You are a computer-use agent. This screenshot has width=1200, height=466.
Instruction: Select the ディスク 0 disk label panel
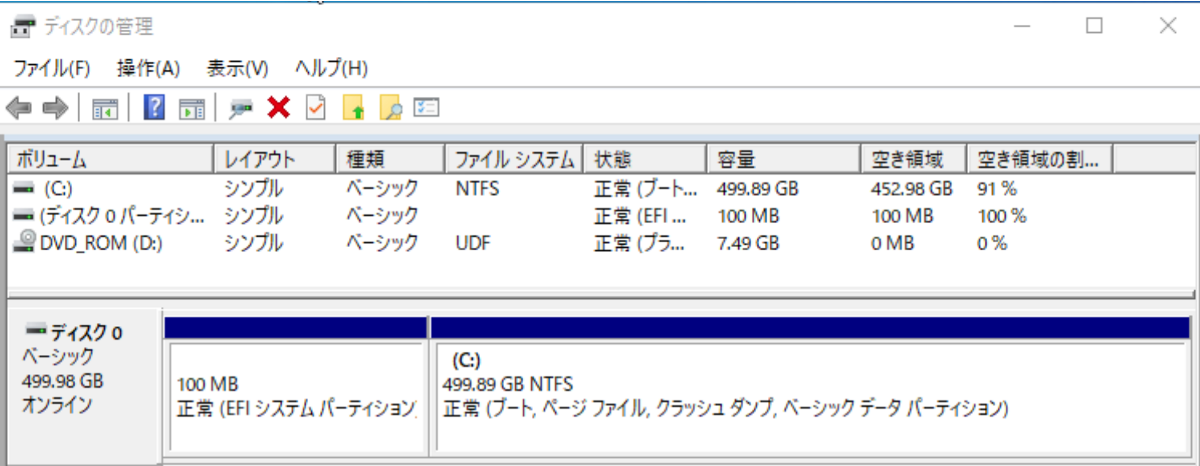(x=83, y=387)
